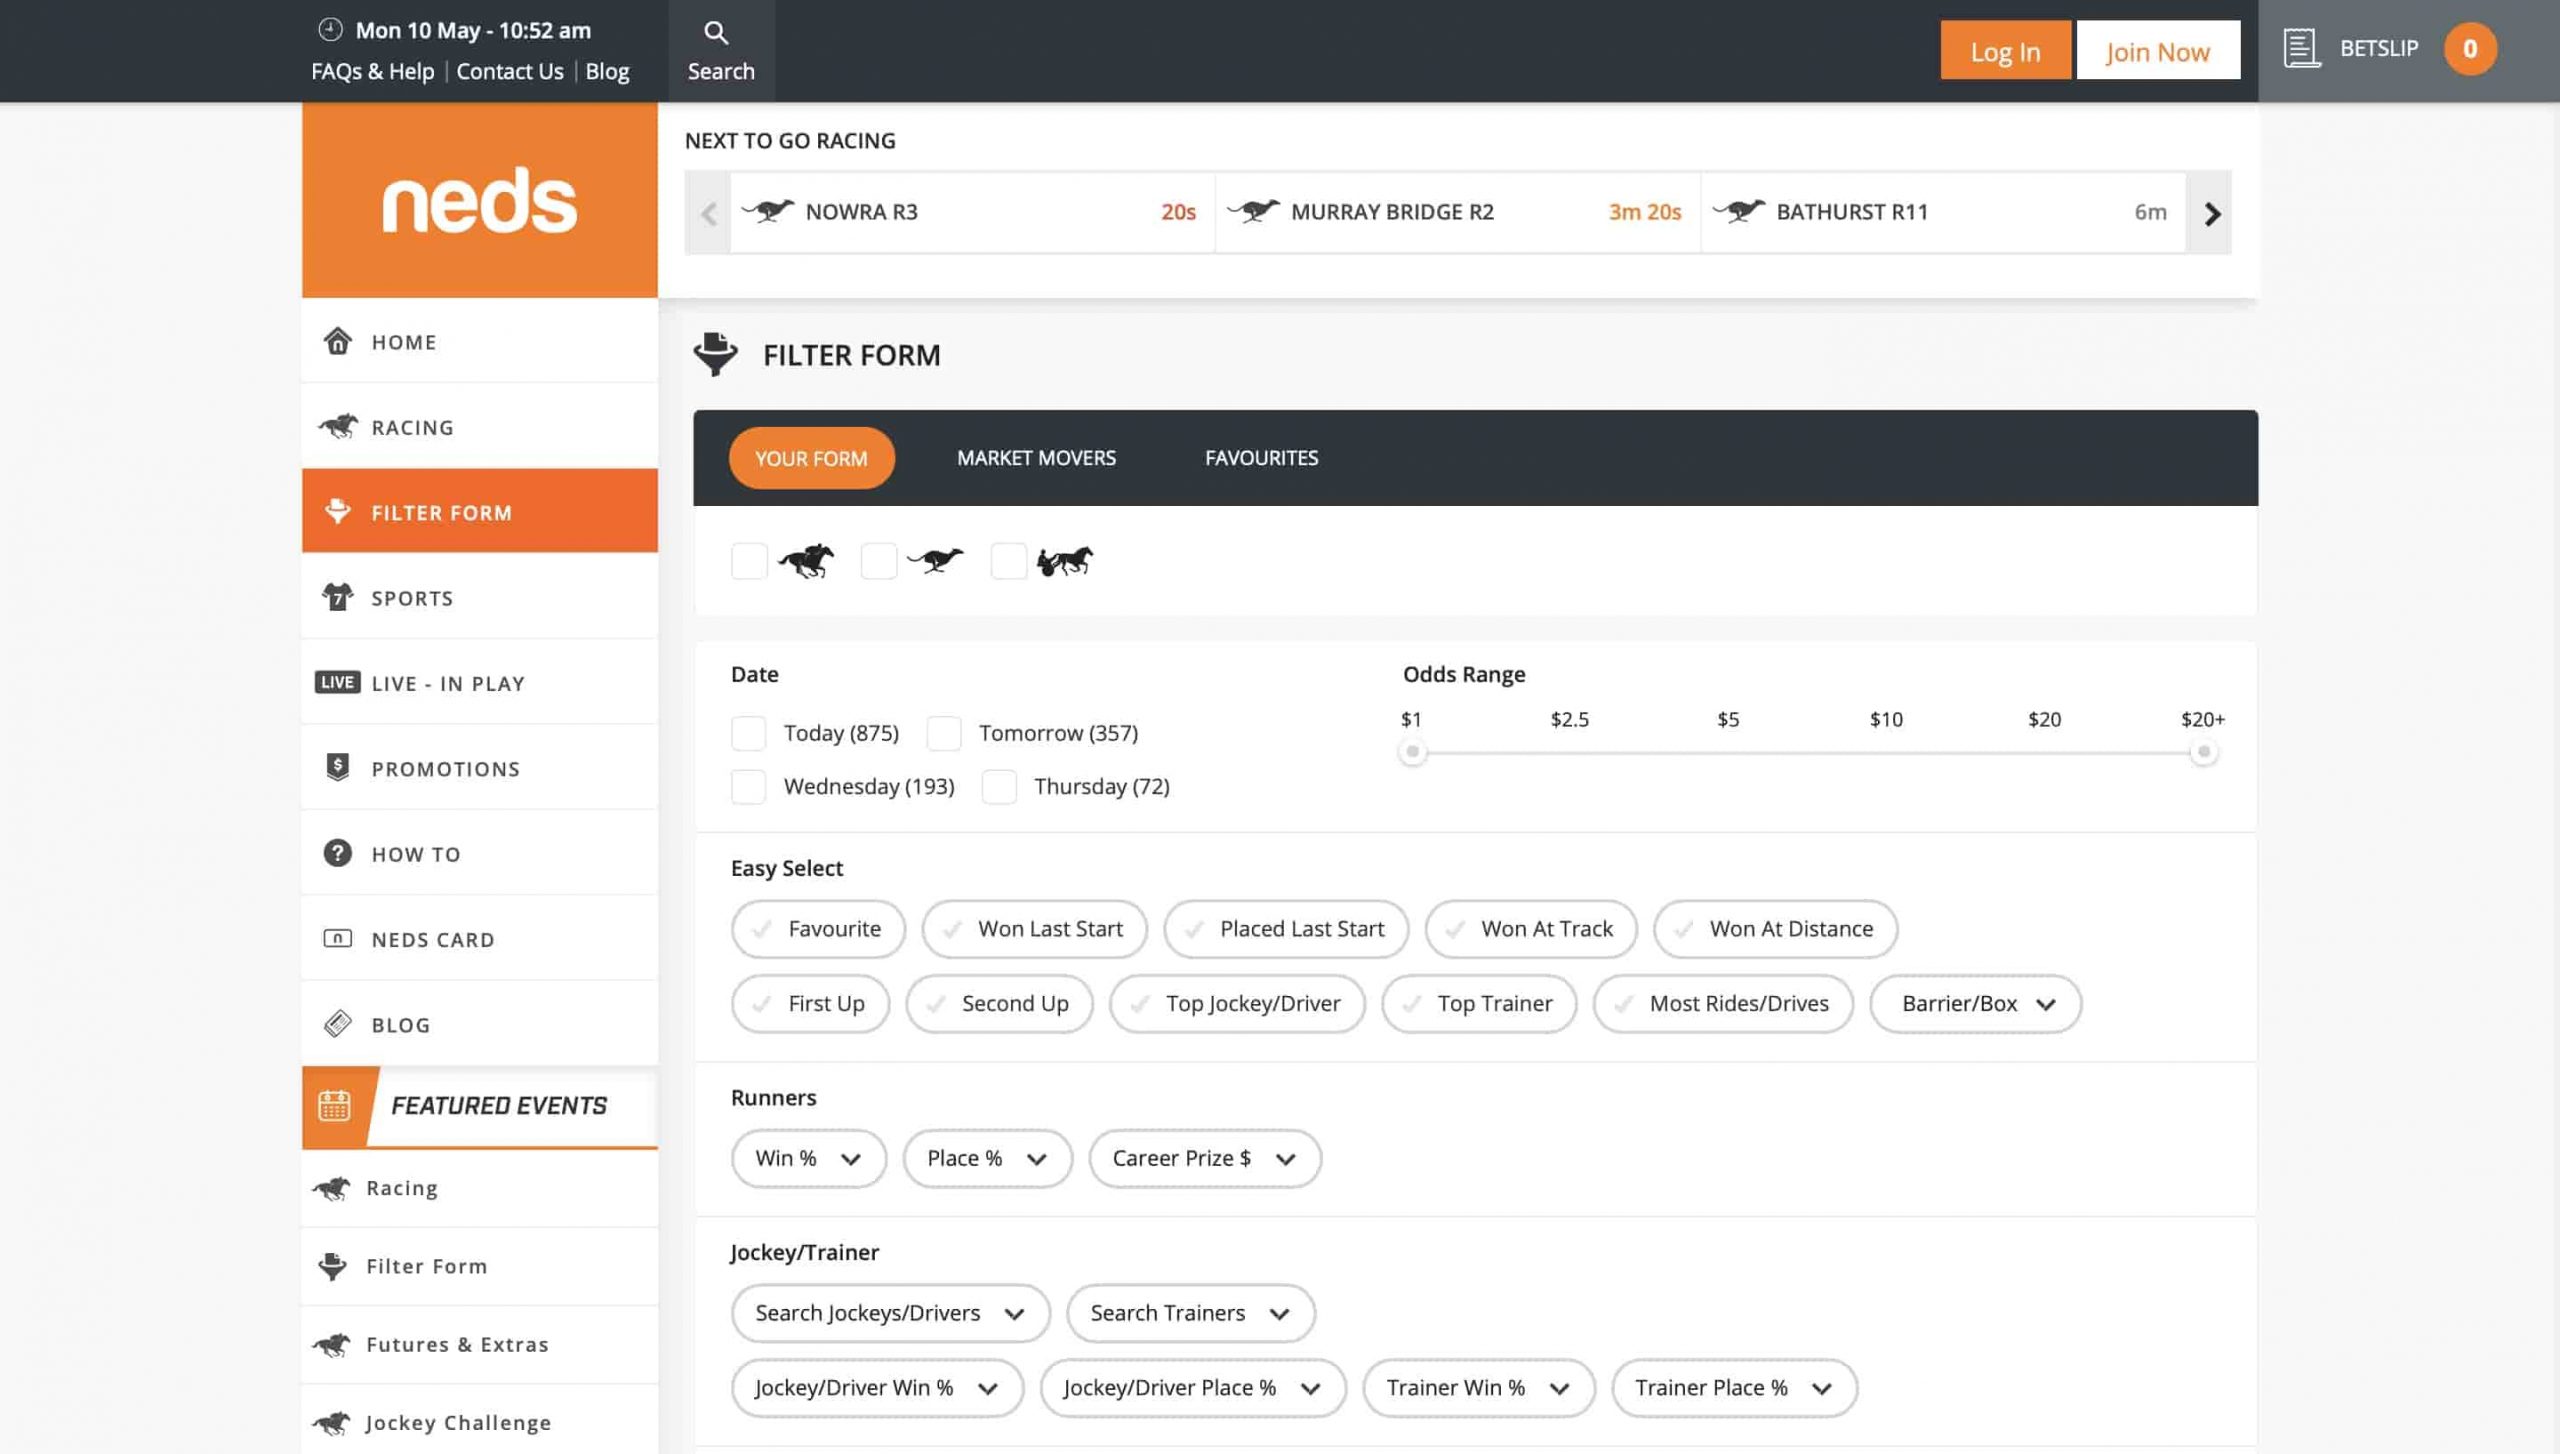Toggle the Placed Last Start chip
The height and width of the screenshot is (1454, 2560).
[x=1286, y=929]
